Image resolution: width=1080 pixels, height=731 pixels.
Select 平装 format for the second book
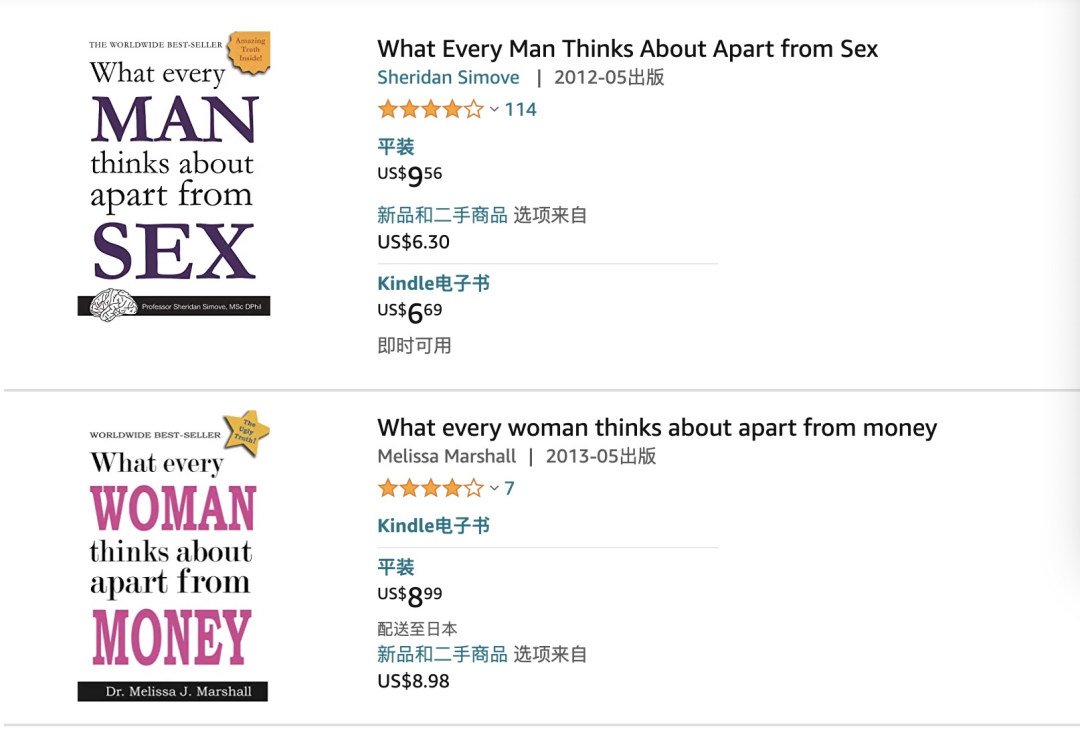[x=396, y=567]
